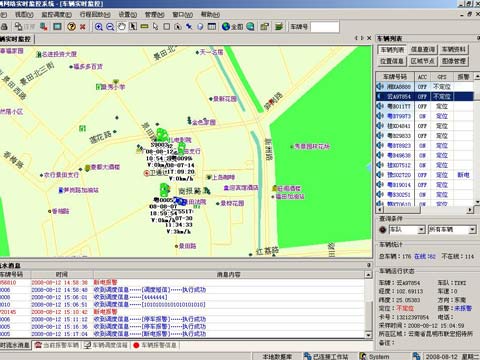
Task: Click the speaker icon in the 断电 alarm row
Action: [x=380, y=175]
